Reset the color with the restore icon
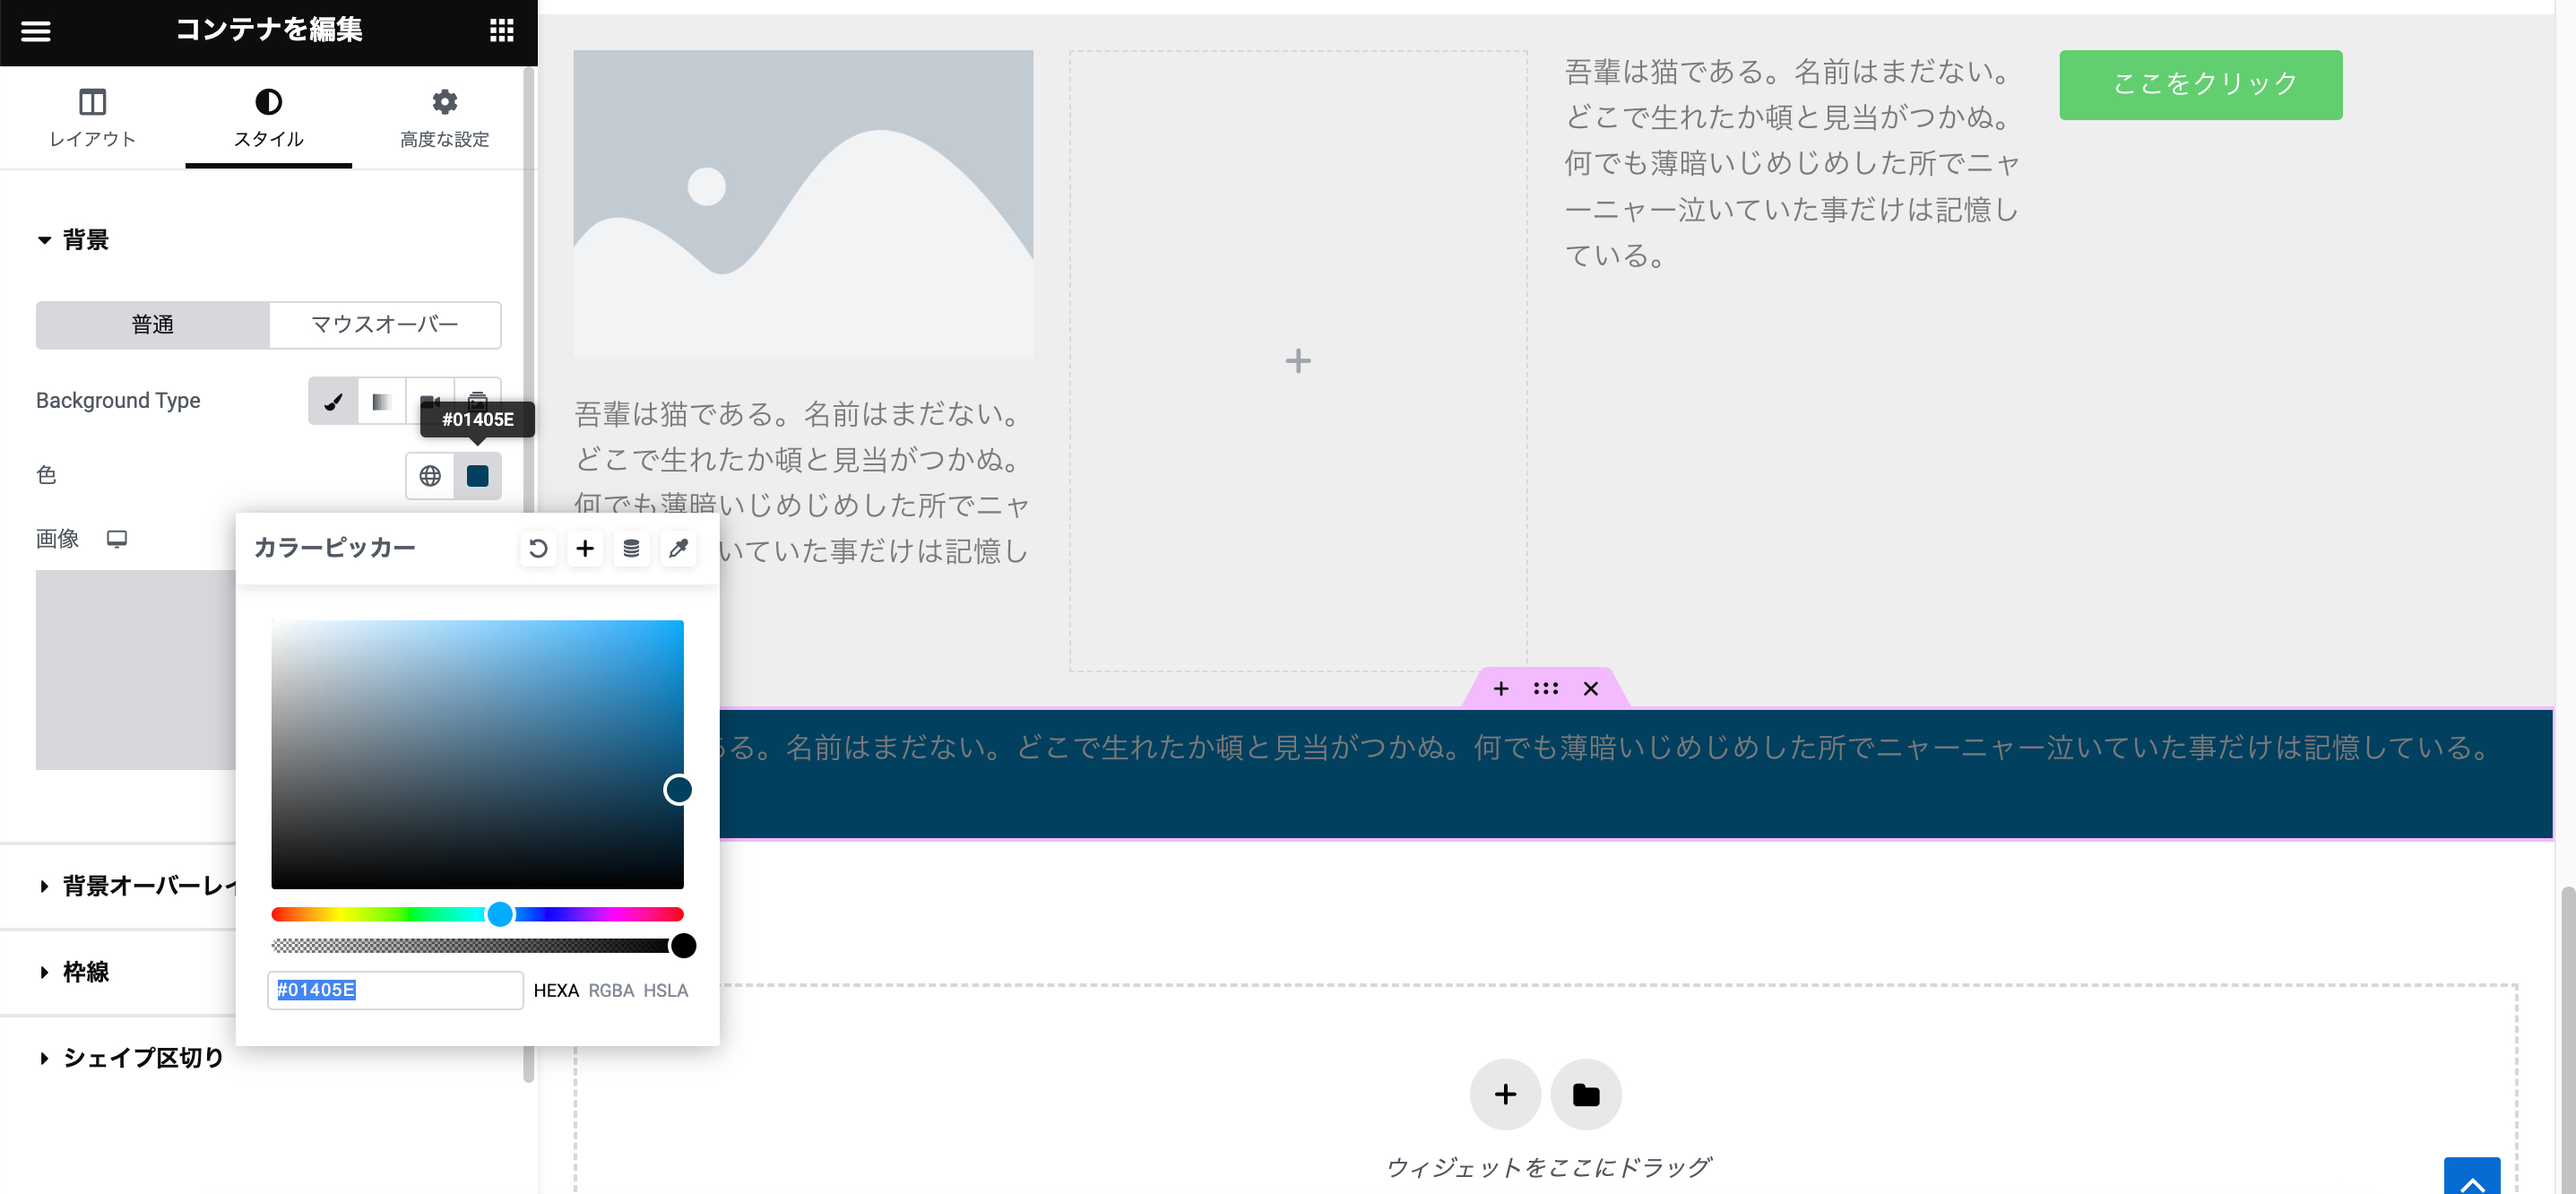The height and width of the screenshot is (1194, 2576). 538,548
